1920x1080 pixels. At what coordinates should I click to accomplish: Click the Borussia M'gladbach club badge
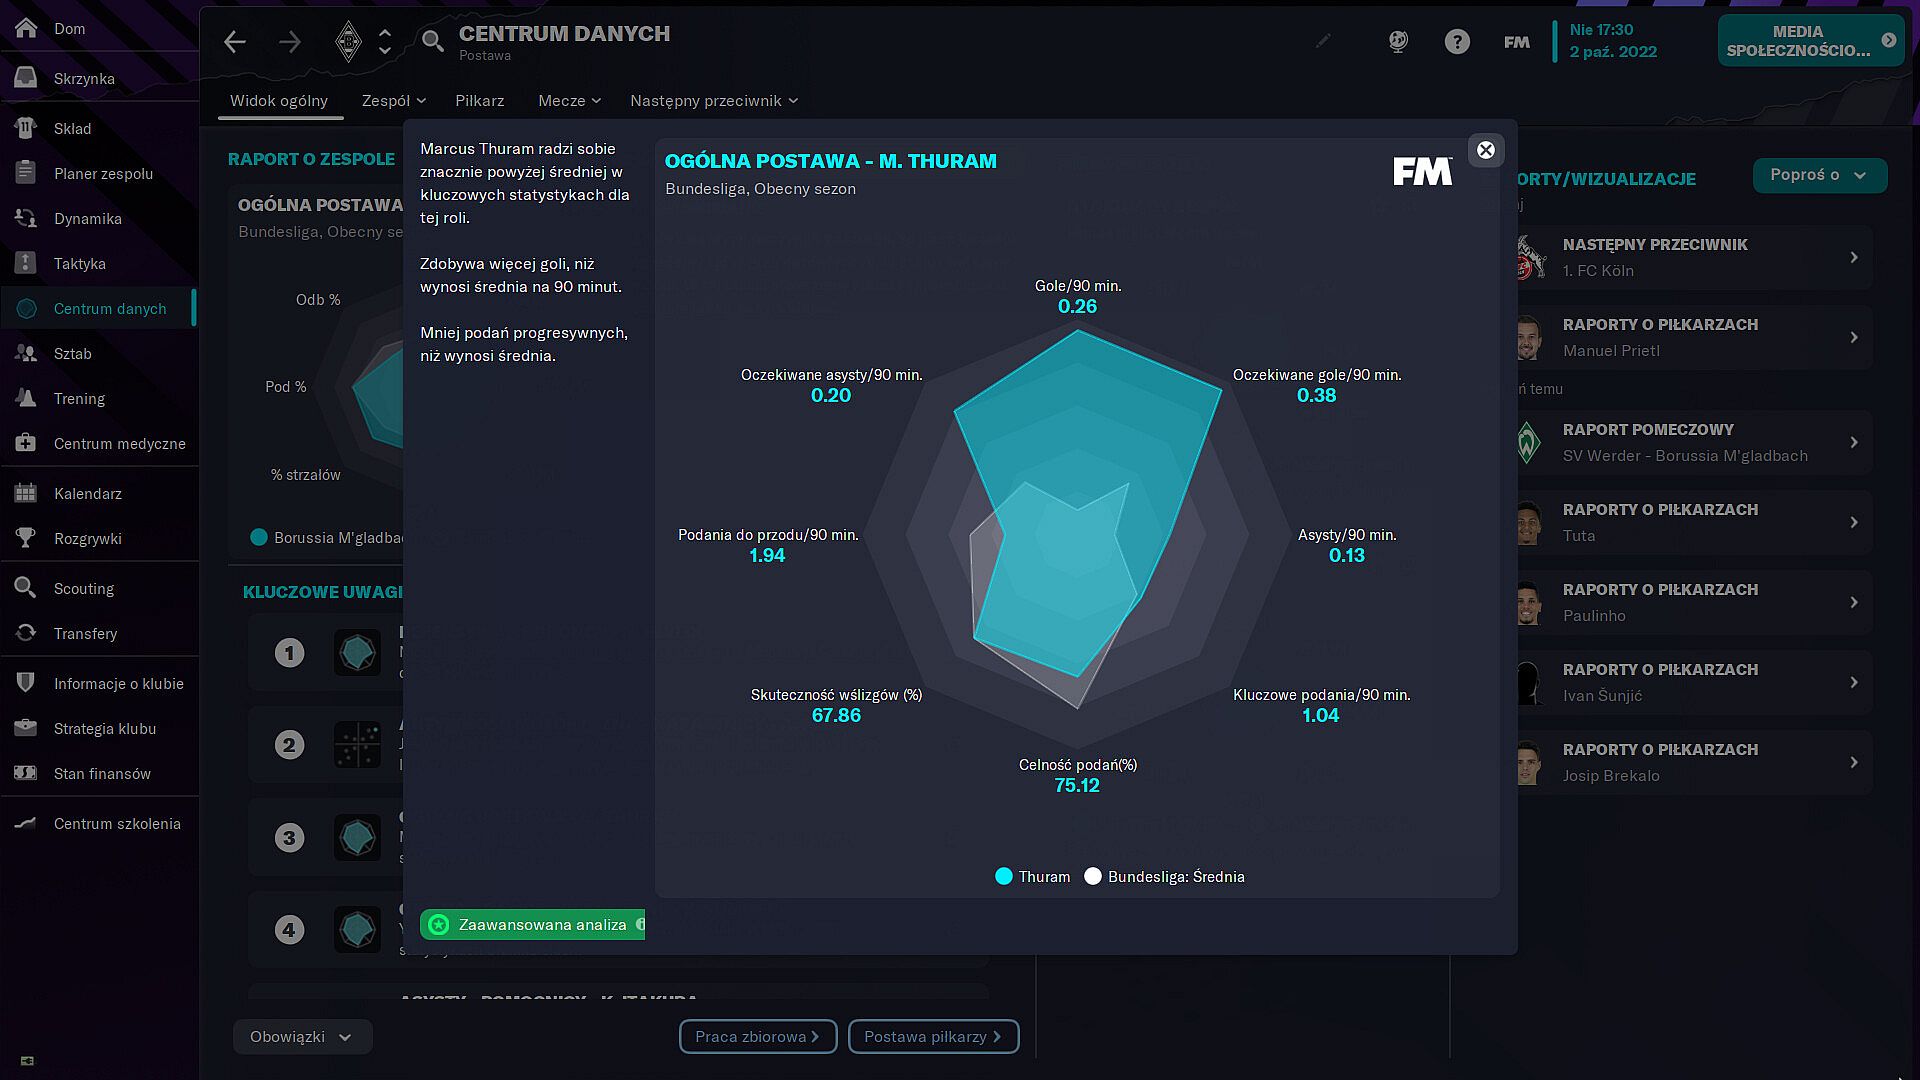pos(348,42)
